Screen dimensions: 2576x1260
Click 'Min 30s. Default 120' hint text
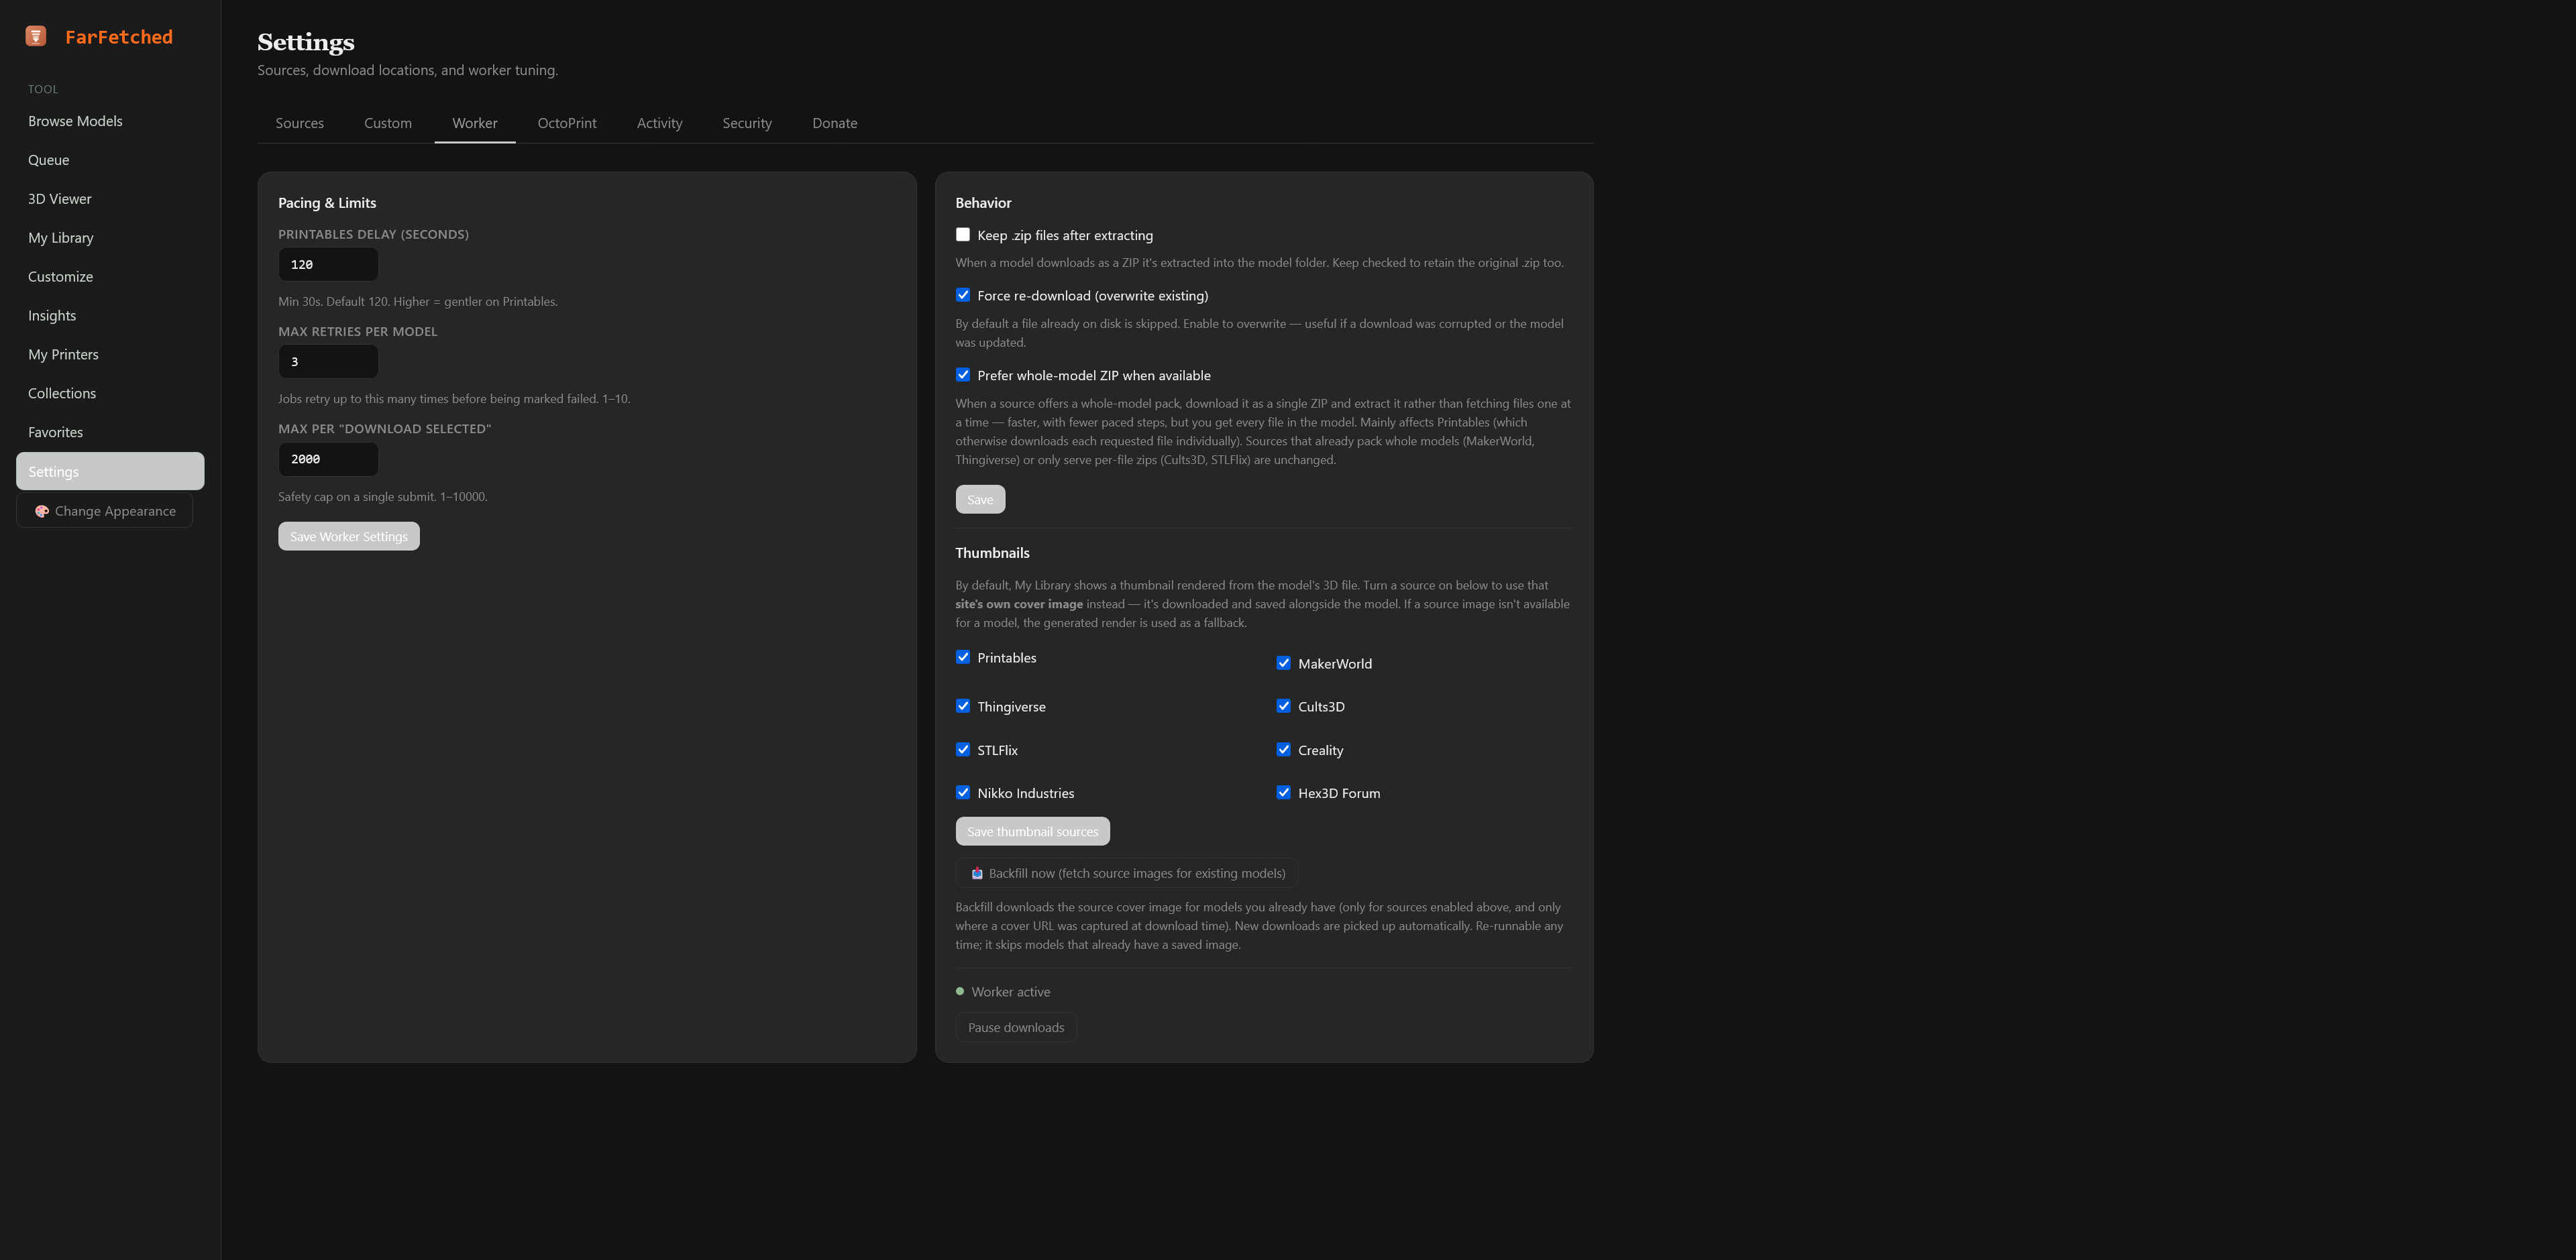[x=418, y=301]
